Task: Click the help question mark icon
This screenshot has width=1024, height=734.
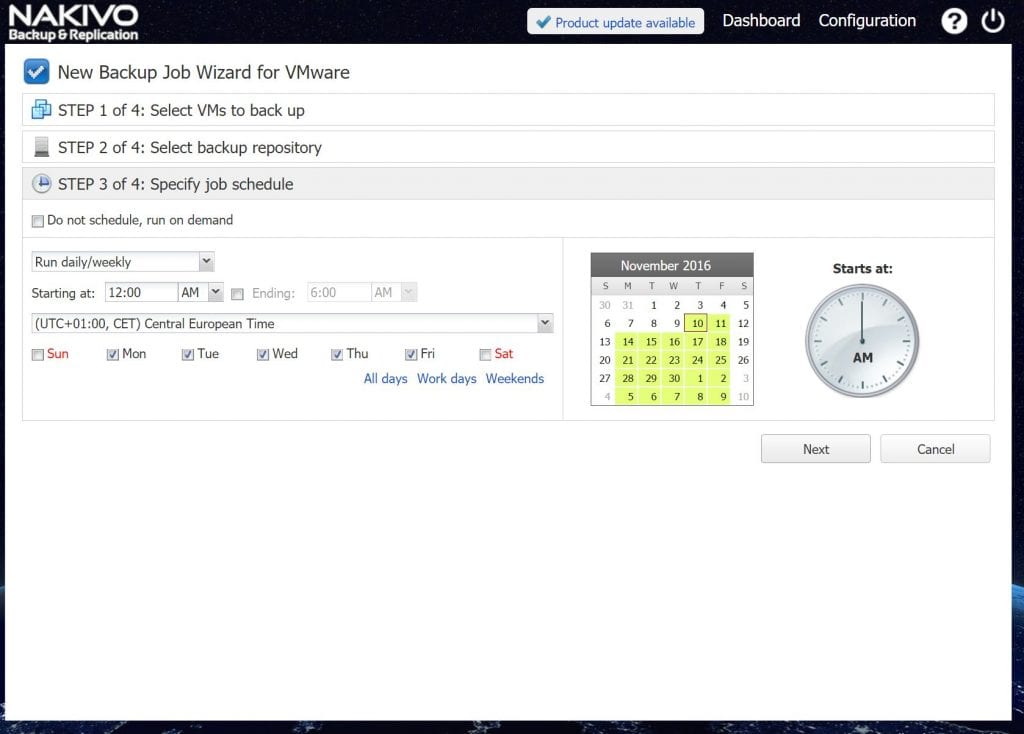Action: [x=954, y=21]
